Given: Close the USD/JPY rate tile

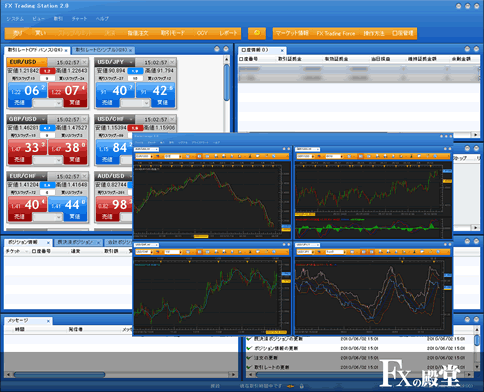Looking at the screenshot, I should [x=172, y=62].
